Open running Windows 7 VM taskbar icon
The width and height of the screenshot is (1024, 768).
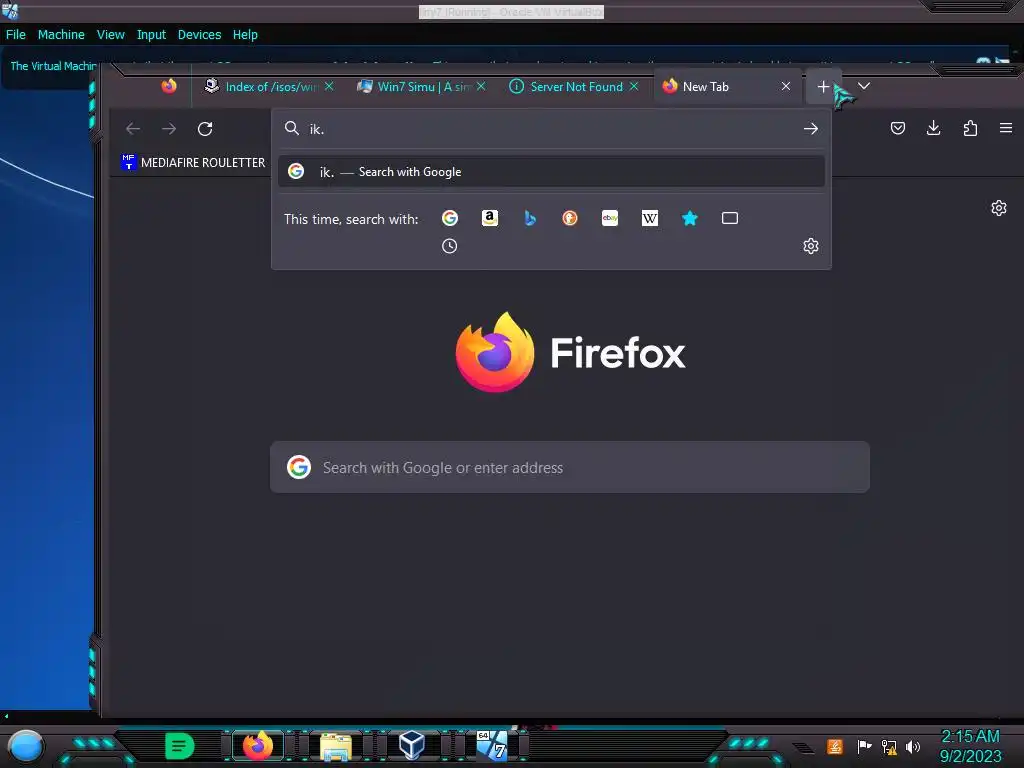coord(491,745)
